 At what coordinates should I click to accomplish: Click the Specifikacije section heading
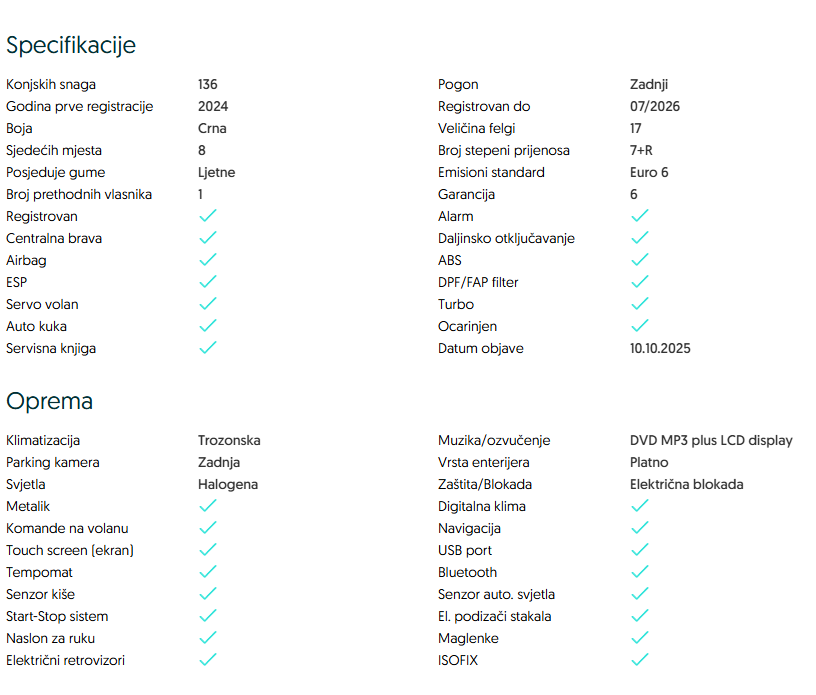pos(71,45)
